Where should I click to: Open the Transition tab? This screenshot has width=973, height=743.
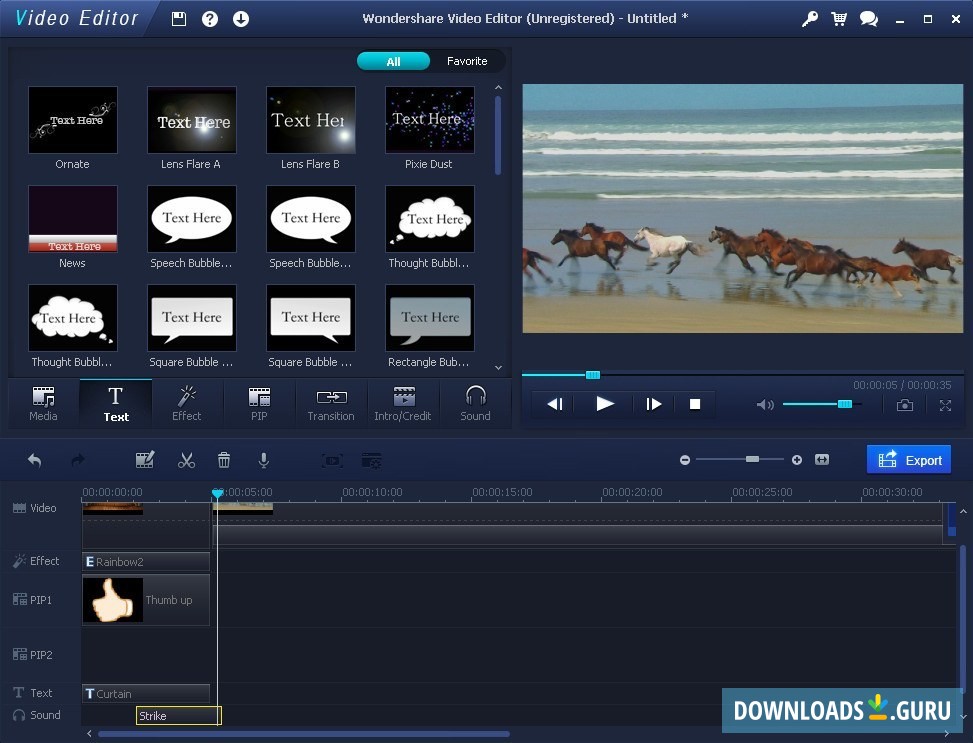point(331,403)
